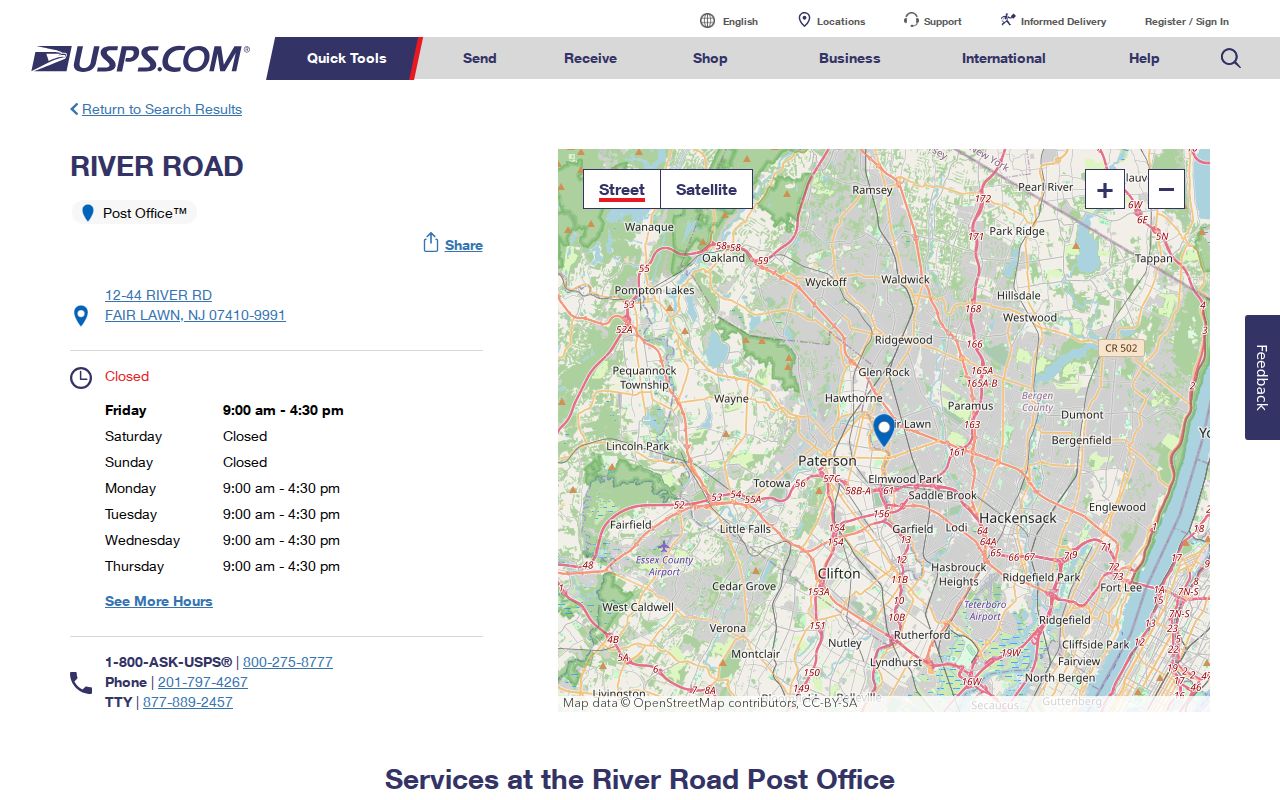
Task: Call 800-275-8777 link
Action: (x=288, y=662)
